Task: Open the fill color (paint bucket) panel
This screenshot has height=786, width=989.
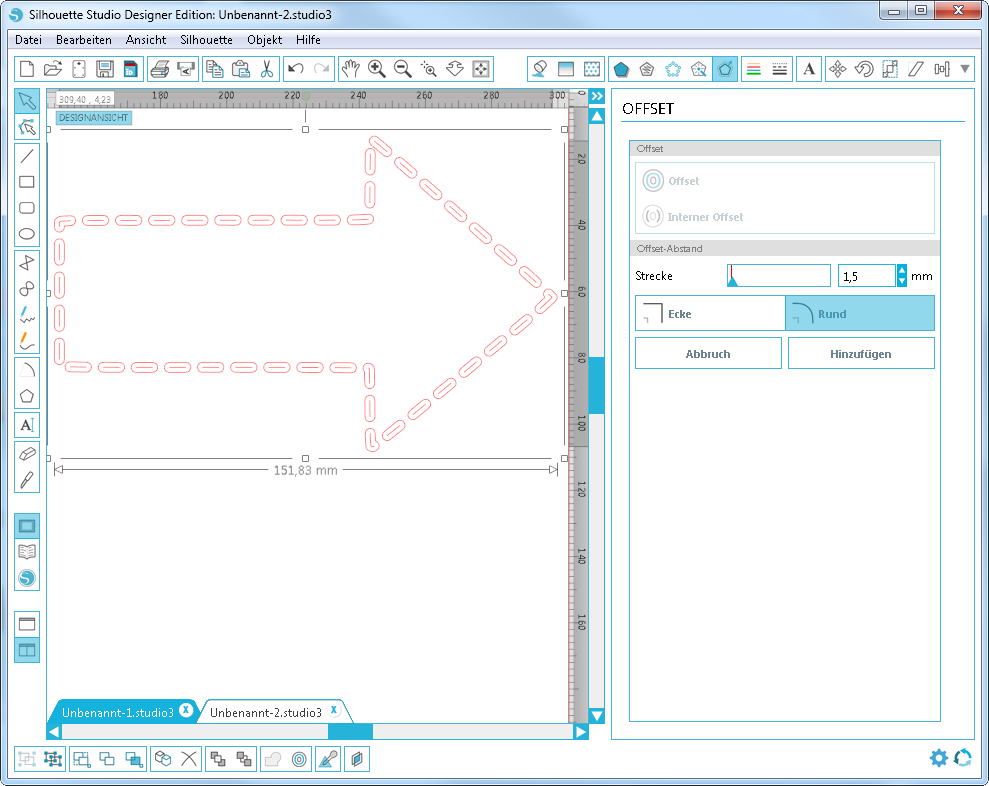Action: 540,68
